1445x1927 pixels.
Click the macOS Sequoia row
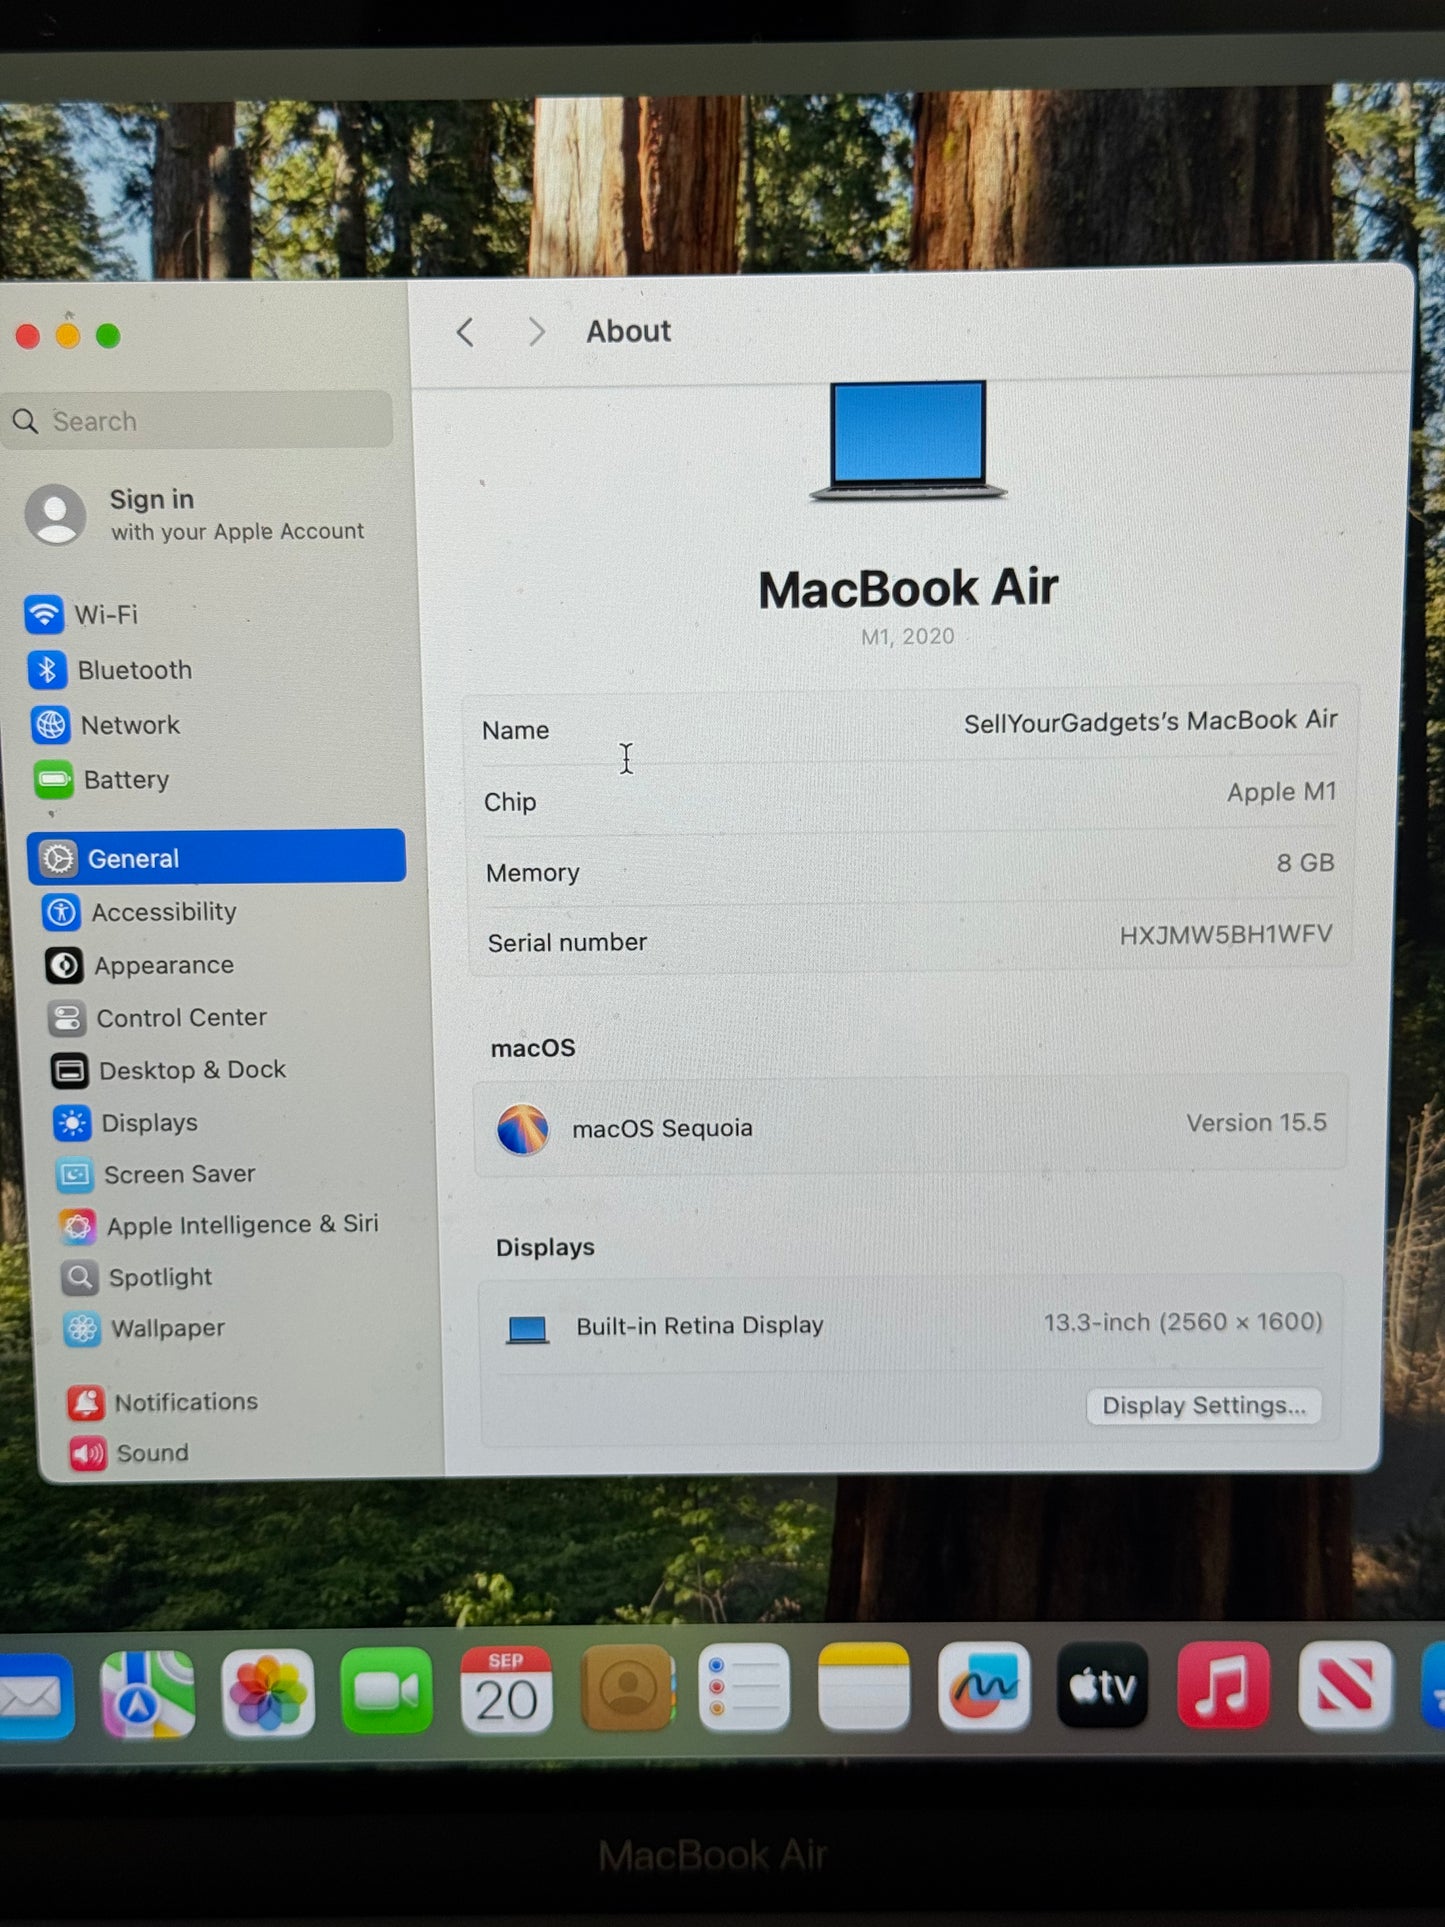[910, 1126]
